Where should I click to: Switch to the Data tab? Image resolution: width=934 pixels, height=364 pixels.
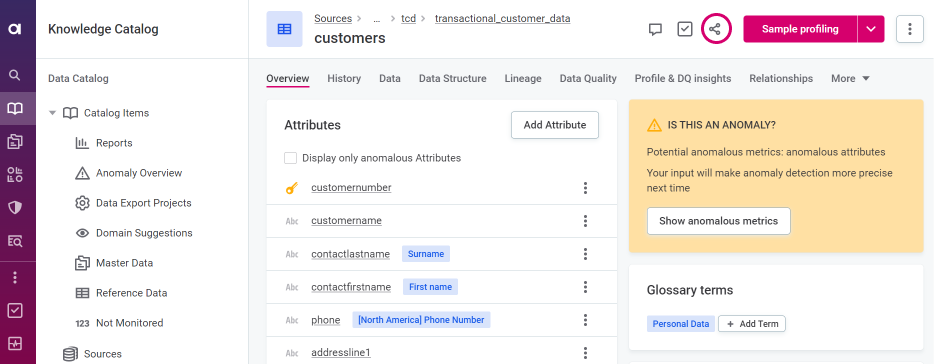[390, 79]
